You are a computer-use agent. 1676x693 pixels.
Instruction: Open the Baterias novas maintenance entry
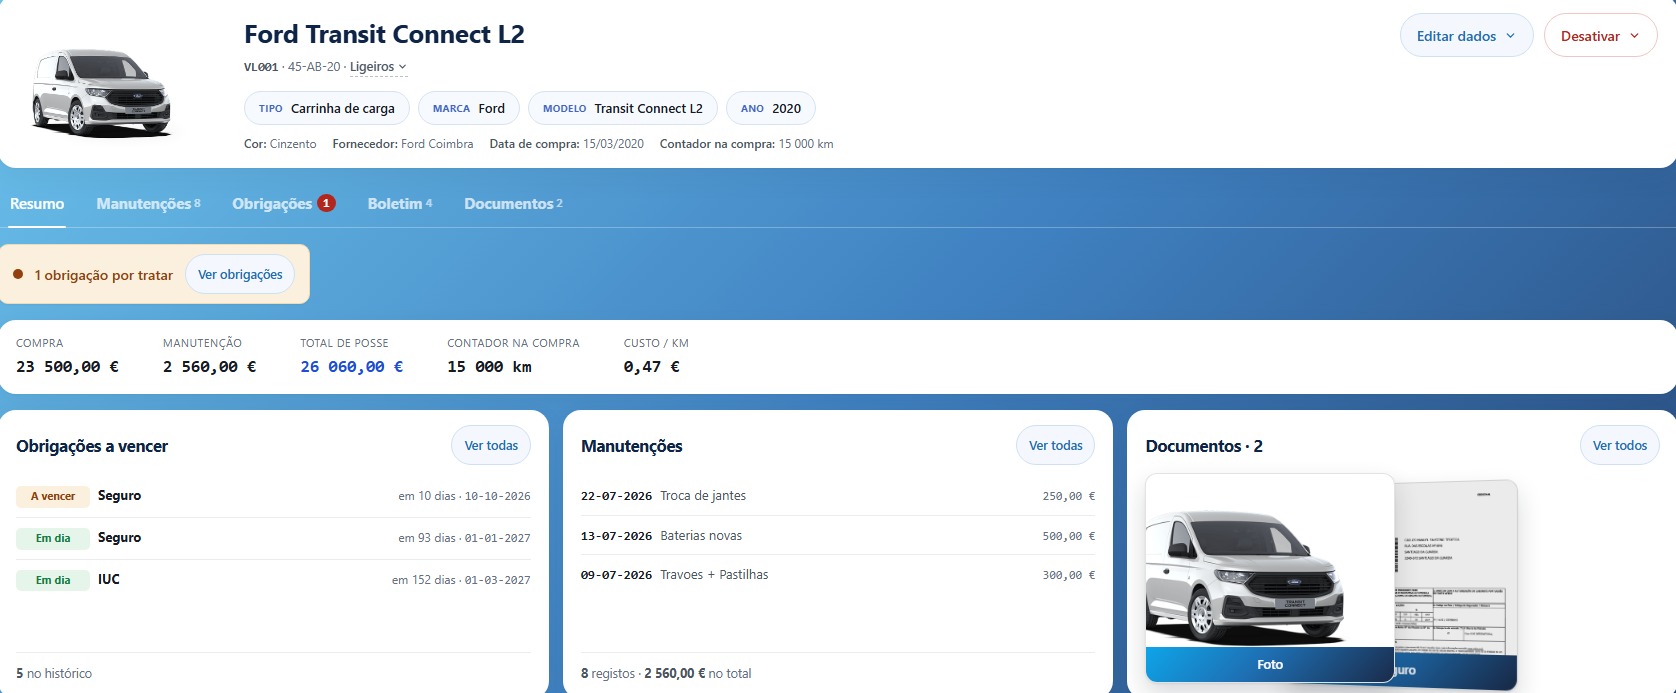838,536
